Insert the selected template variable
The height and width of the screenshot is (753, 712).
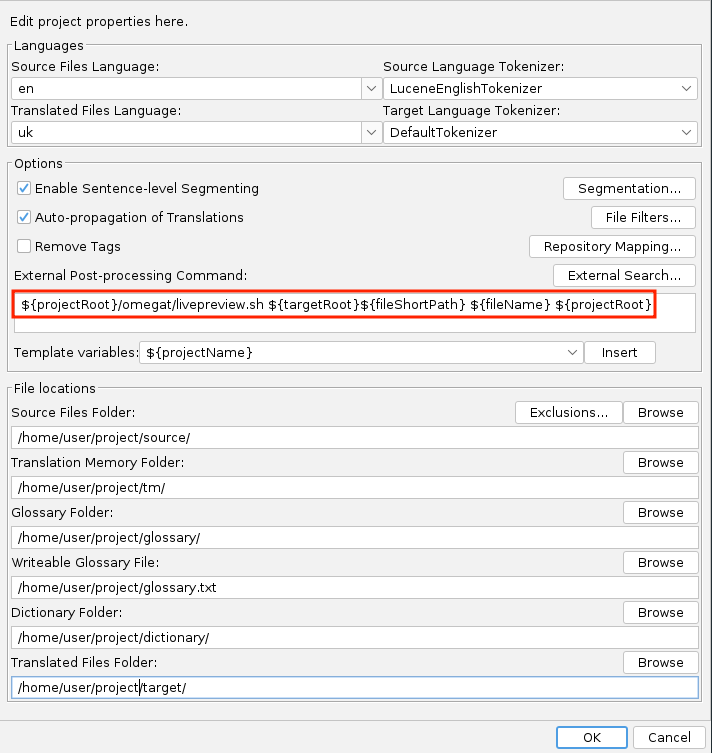(x=620, y=352)
